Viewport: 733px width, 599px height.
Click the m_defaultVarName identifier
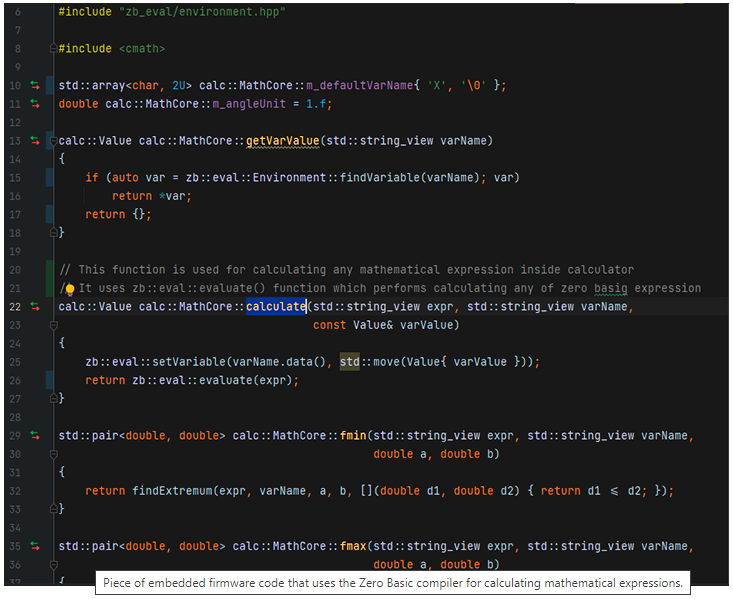coord(359,86)
